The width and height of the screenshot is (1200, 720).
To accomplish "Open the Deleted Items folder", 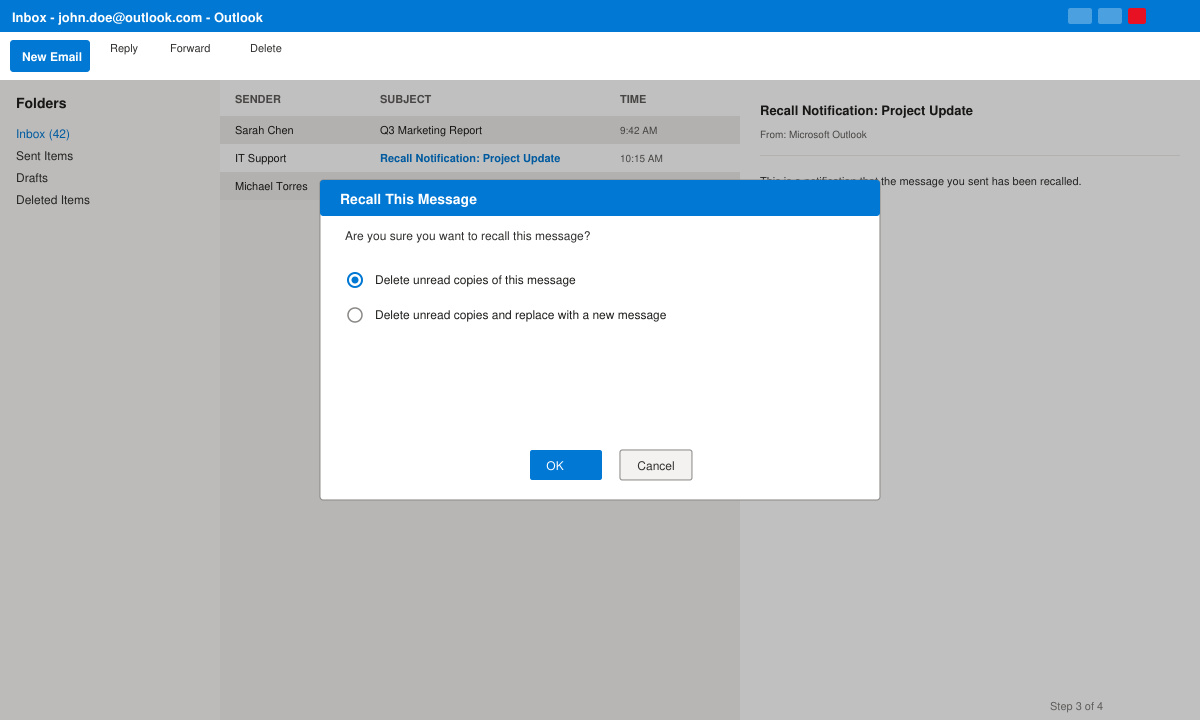I will point(53,200).
